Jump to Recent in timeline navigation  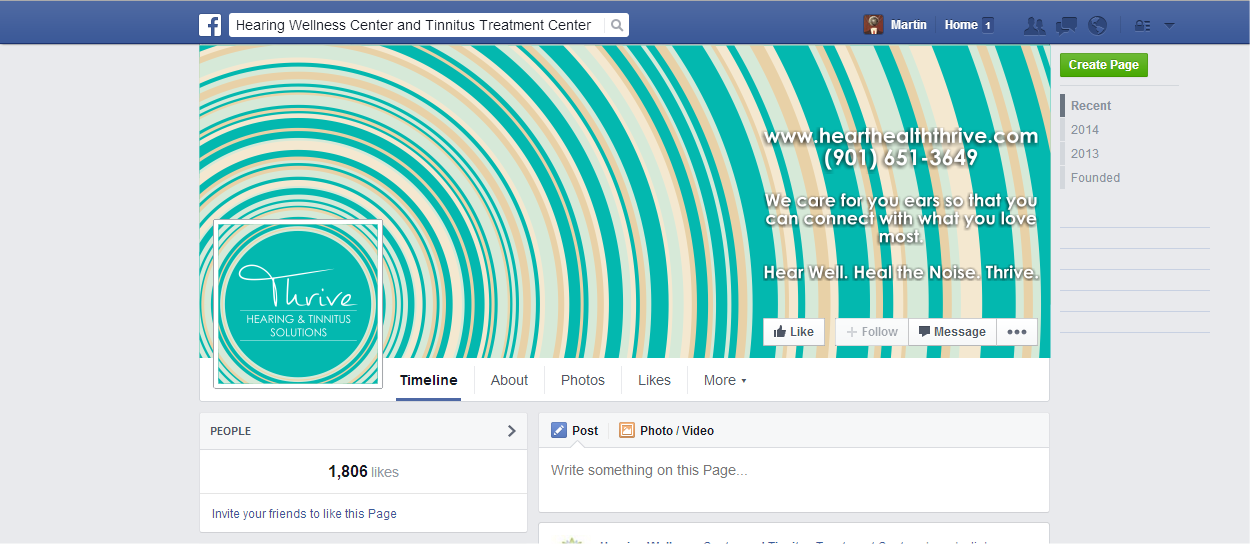click(1091, 105)
